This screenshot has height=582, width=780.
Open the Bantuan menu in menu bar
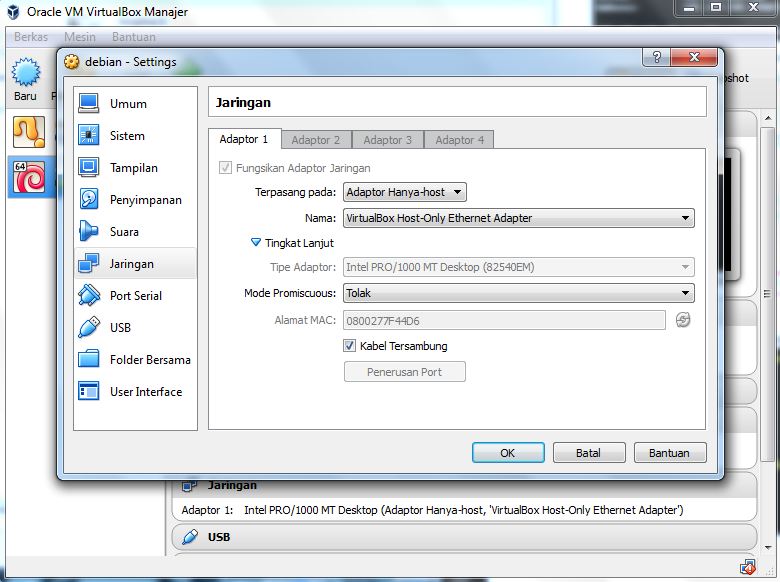point(134,37)
